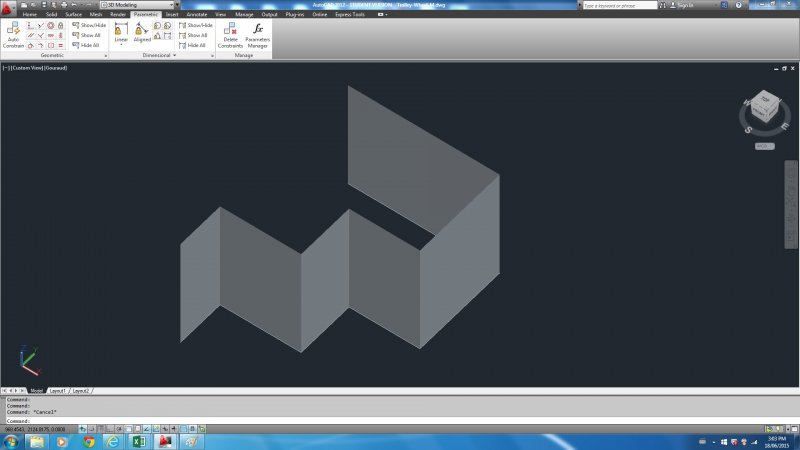The image size is (800, 450).
Task: Switch to the Solid ribbon tab
Action: [x=52, y=14]
